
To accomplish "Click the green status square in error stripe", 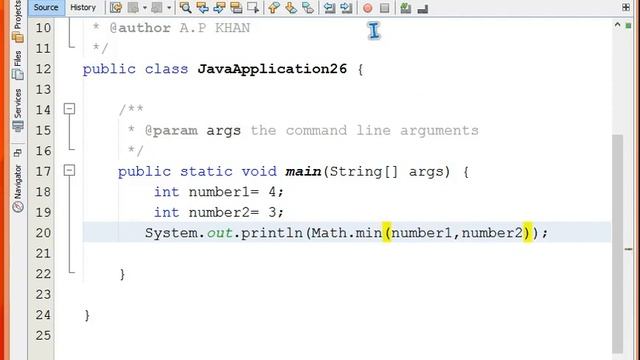I will pyautogui.click(x=629, y=26).
